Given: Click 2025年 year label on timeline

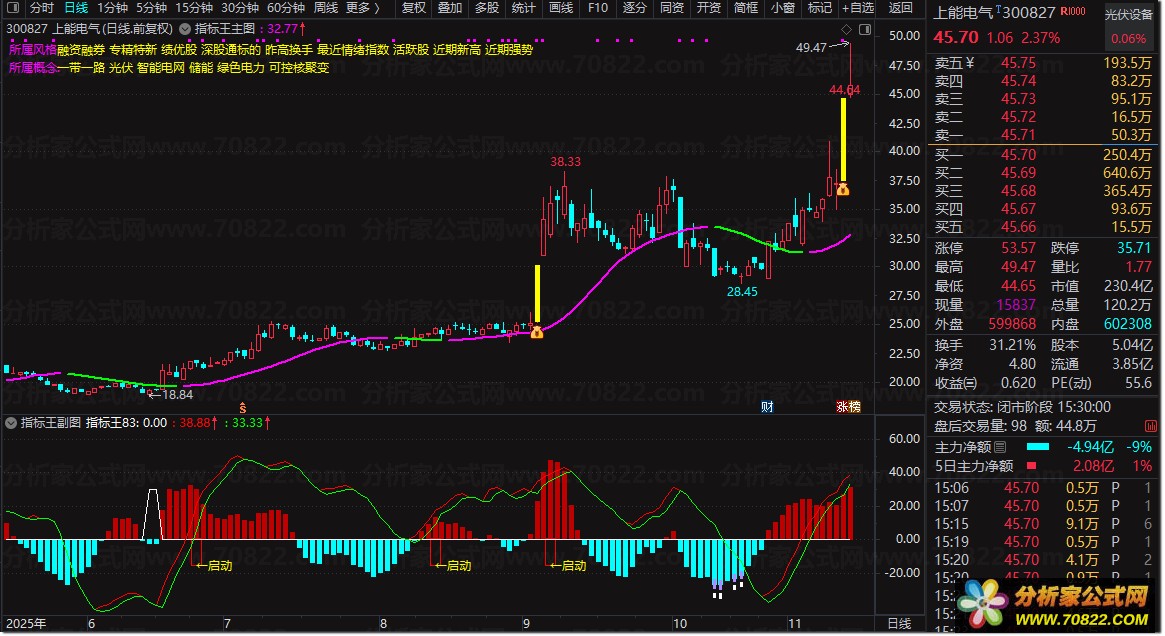Looking at the screenshot, I should (x=26, y=624).
